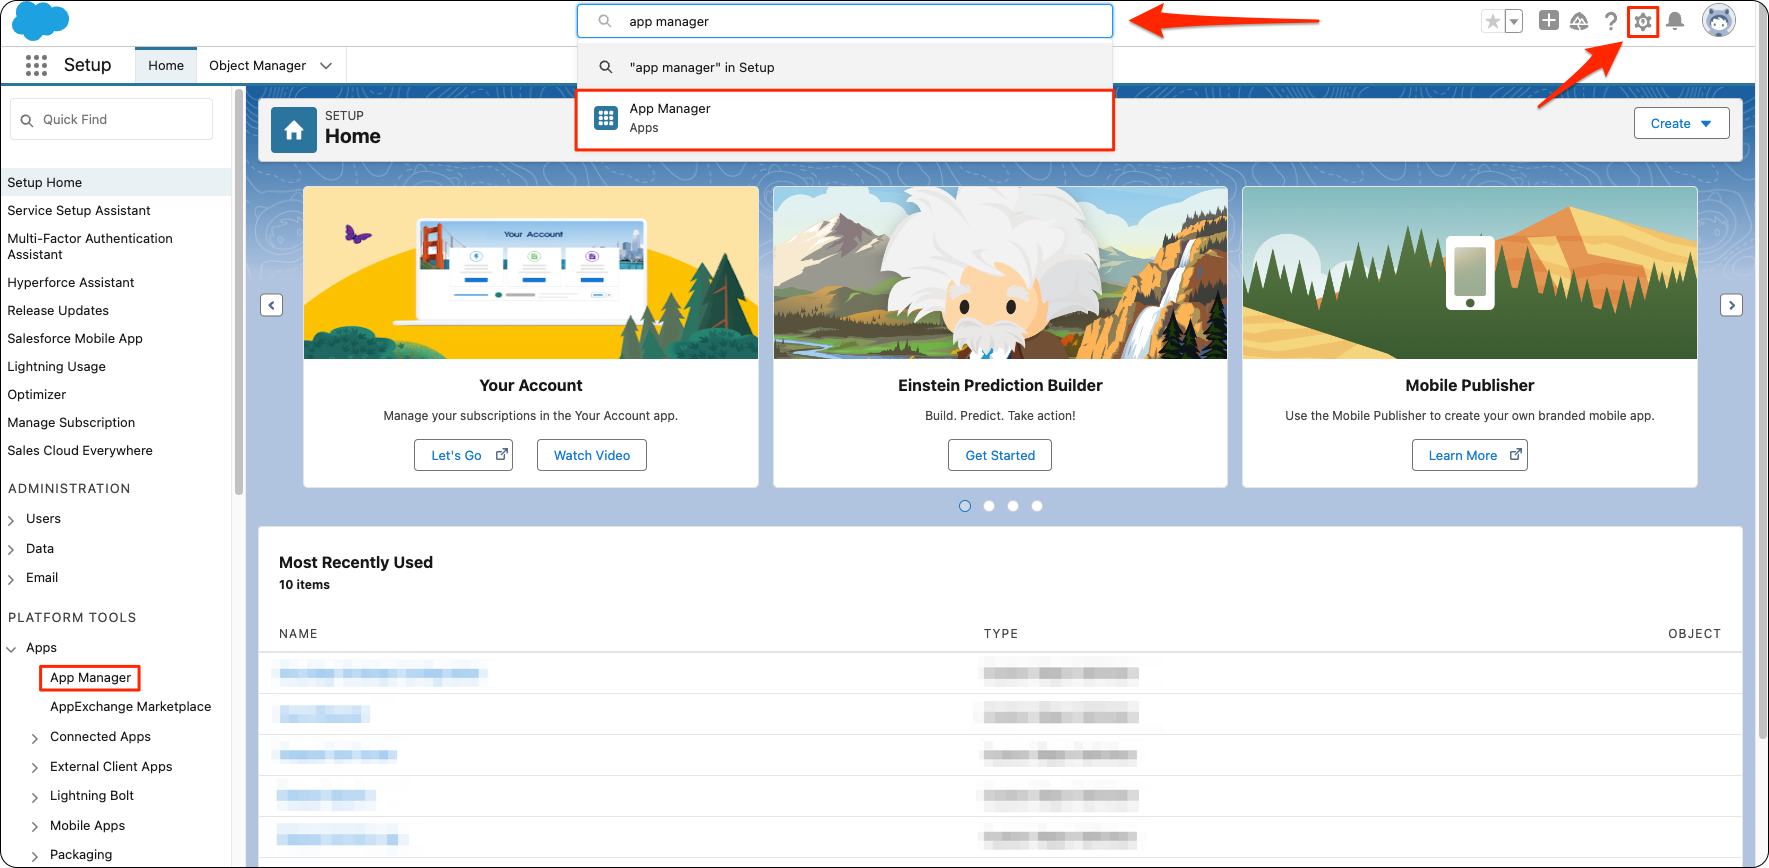Click the Global Actions plus icon

(1549, 20)
